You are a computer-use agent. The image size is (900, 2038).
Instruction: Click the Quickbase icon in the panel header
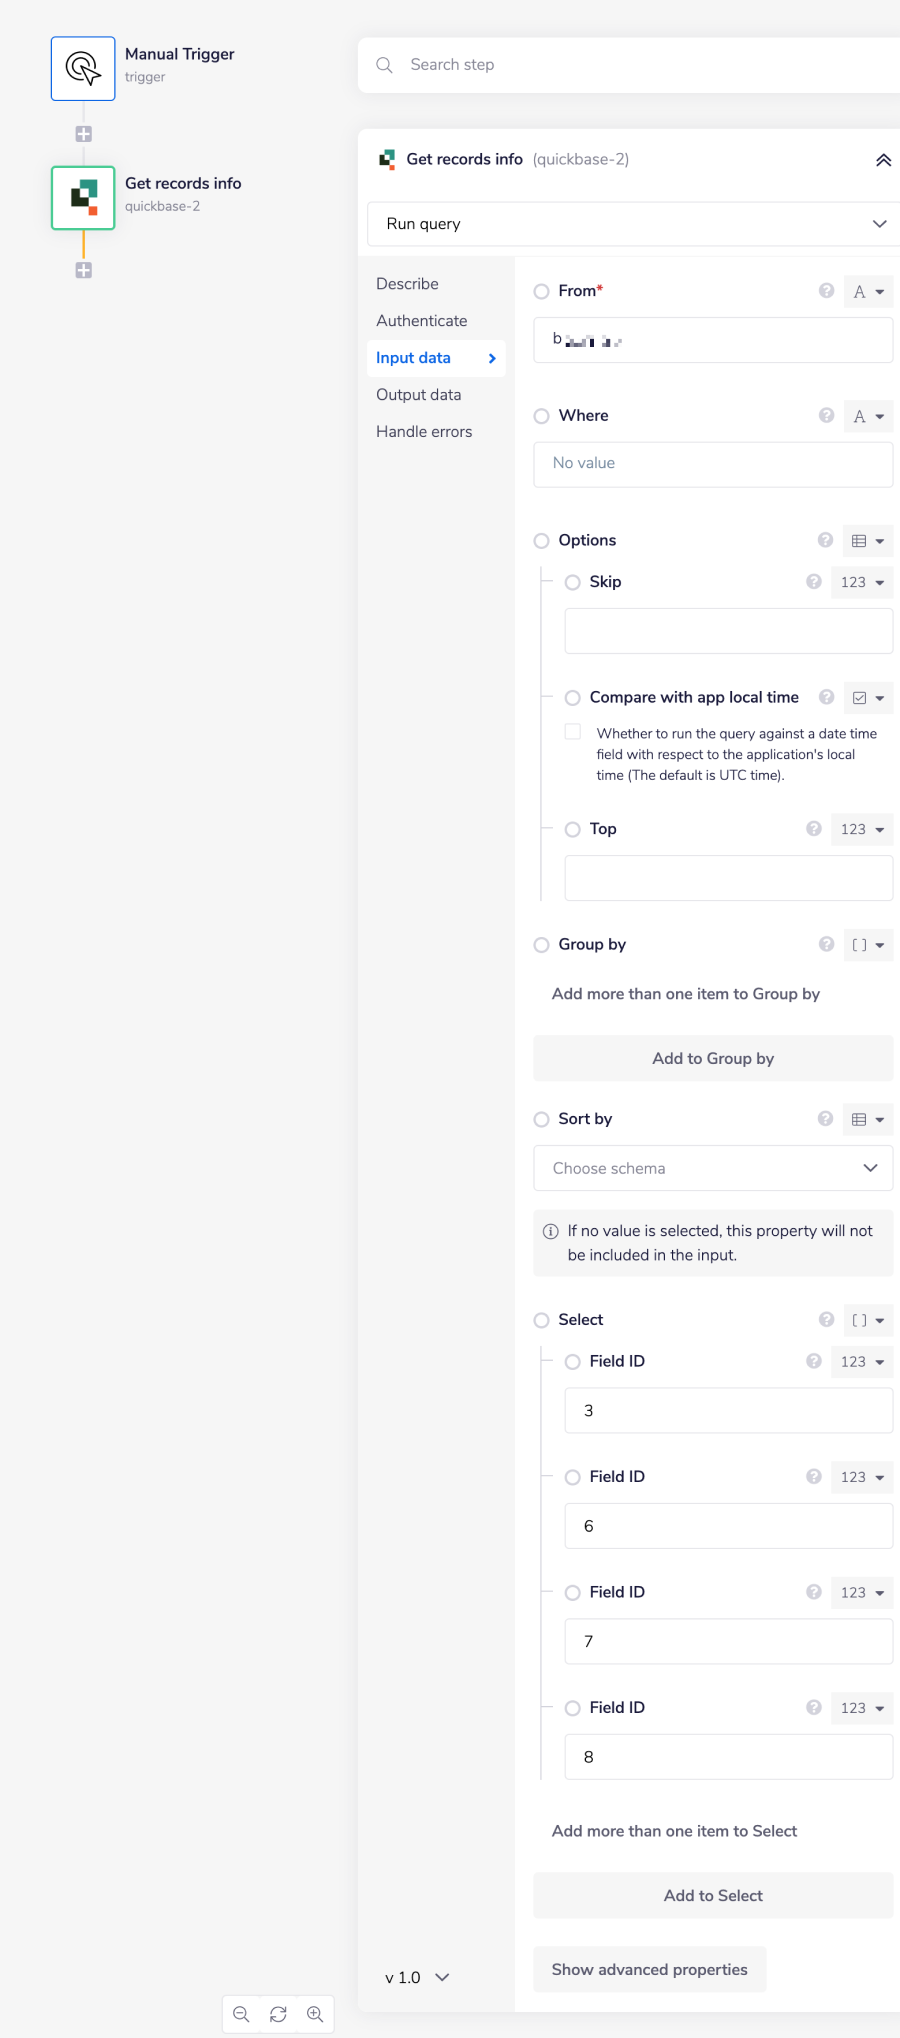point(390,159)
